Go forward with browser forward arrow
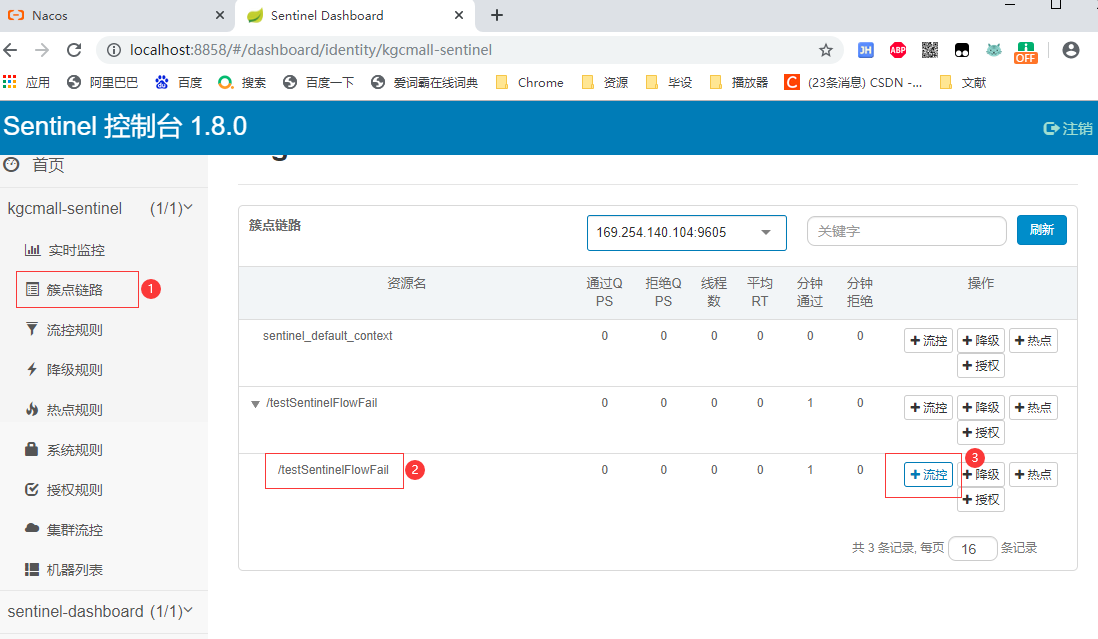 [42, 50]
